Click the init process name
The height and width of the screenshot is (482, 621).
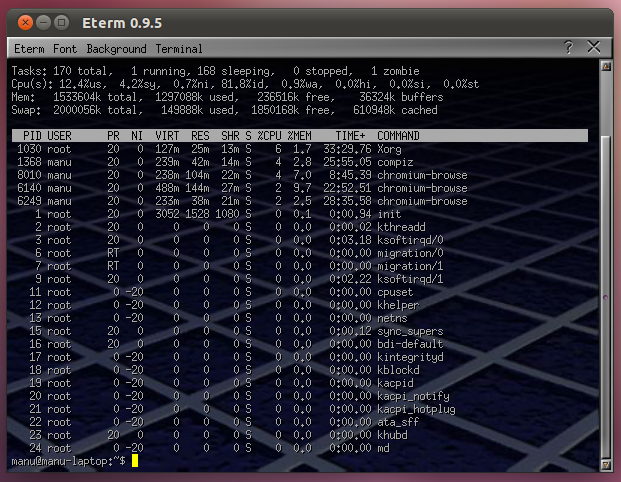pos(389,214)
